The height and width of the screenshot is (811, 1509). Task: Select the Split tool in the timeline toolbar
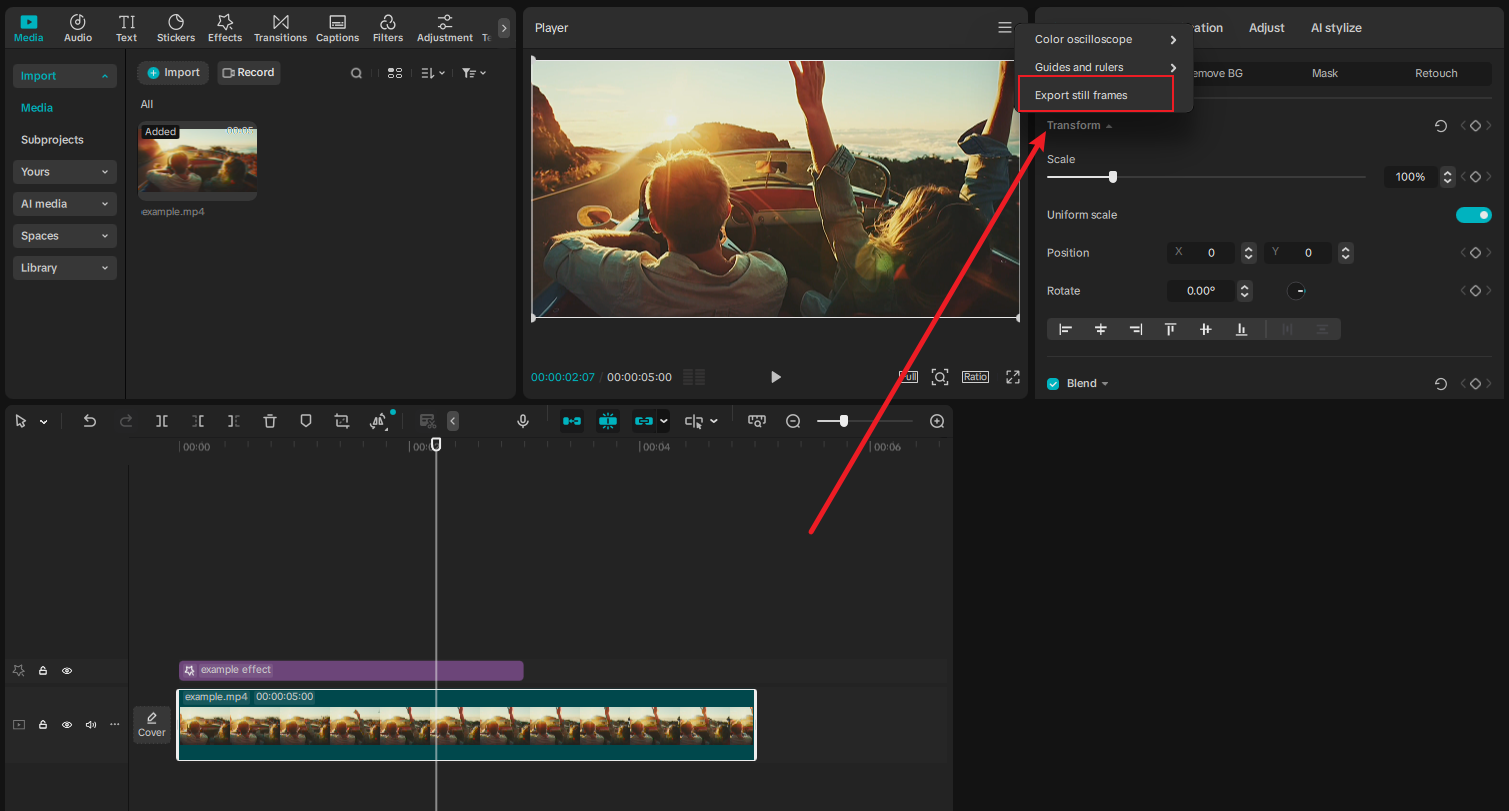click(x=161, y=421)
